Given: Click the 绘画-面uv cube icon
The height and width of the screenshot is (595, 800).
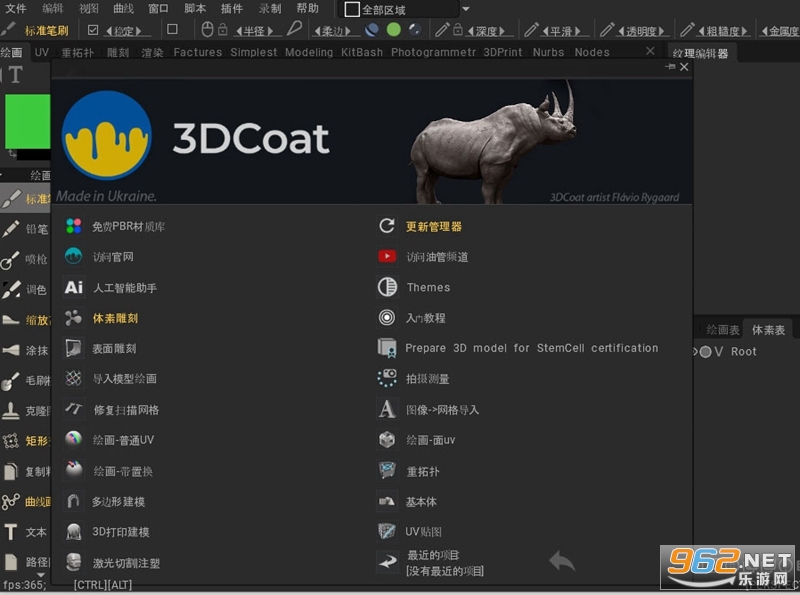Looking at the screenshot, I should 387,440.
